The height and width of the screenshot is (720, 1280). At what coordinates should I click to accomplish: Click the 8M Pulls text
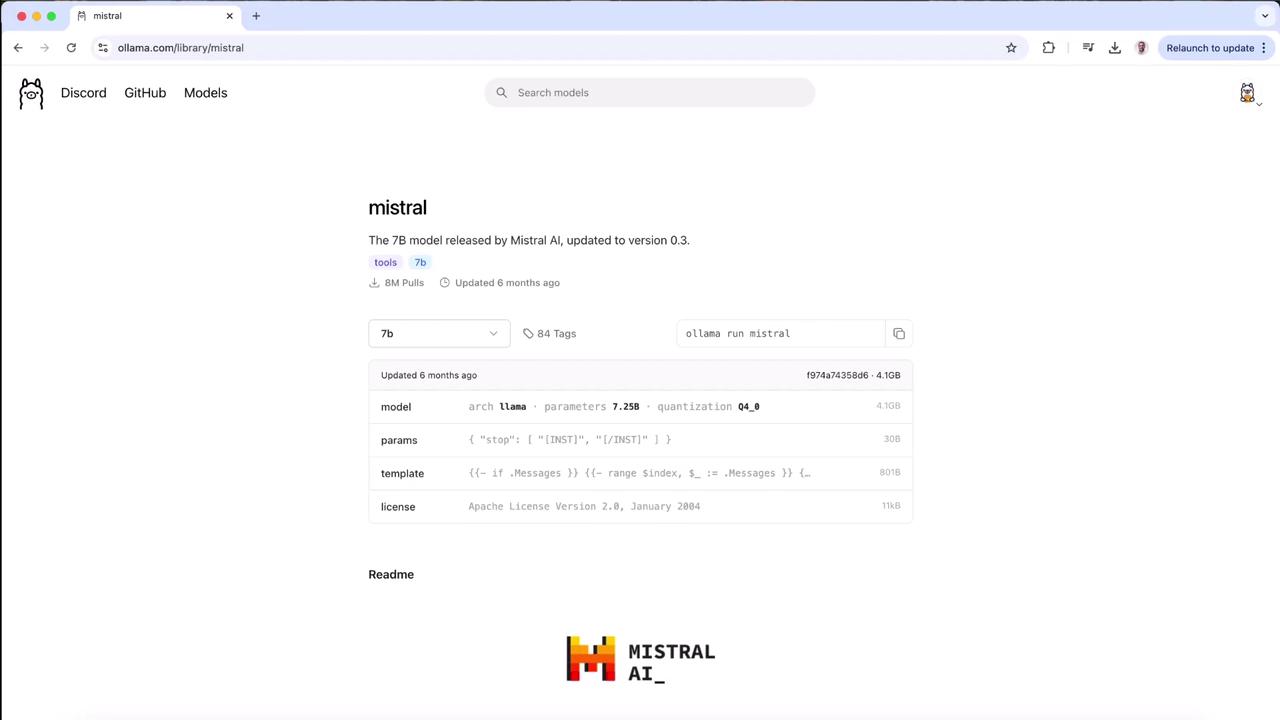point(404,283)
